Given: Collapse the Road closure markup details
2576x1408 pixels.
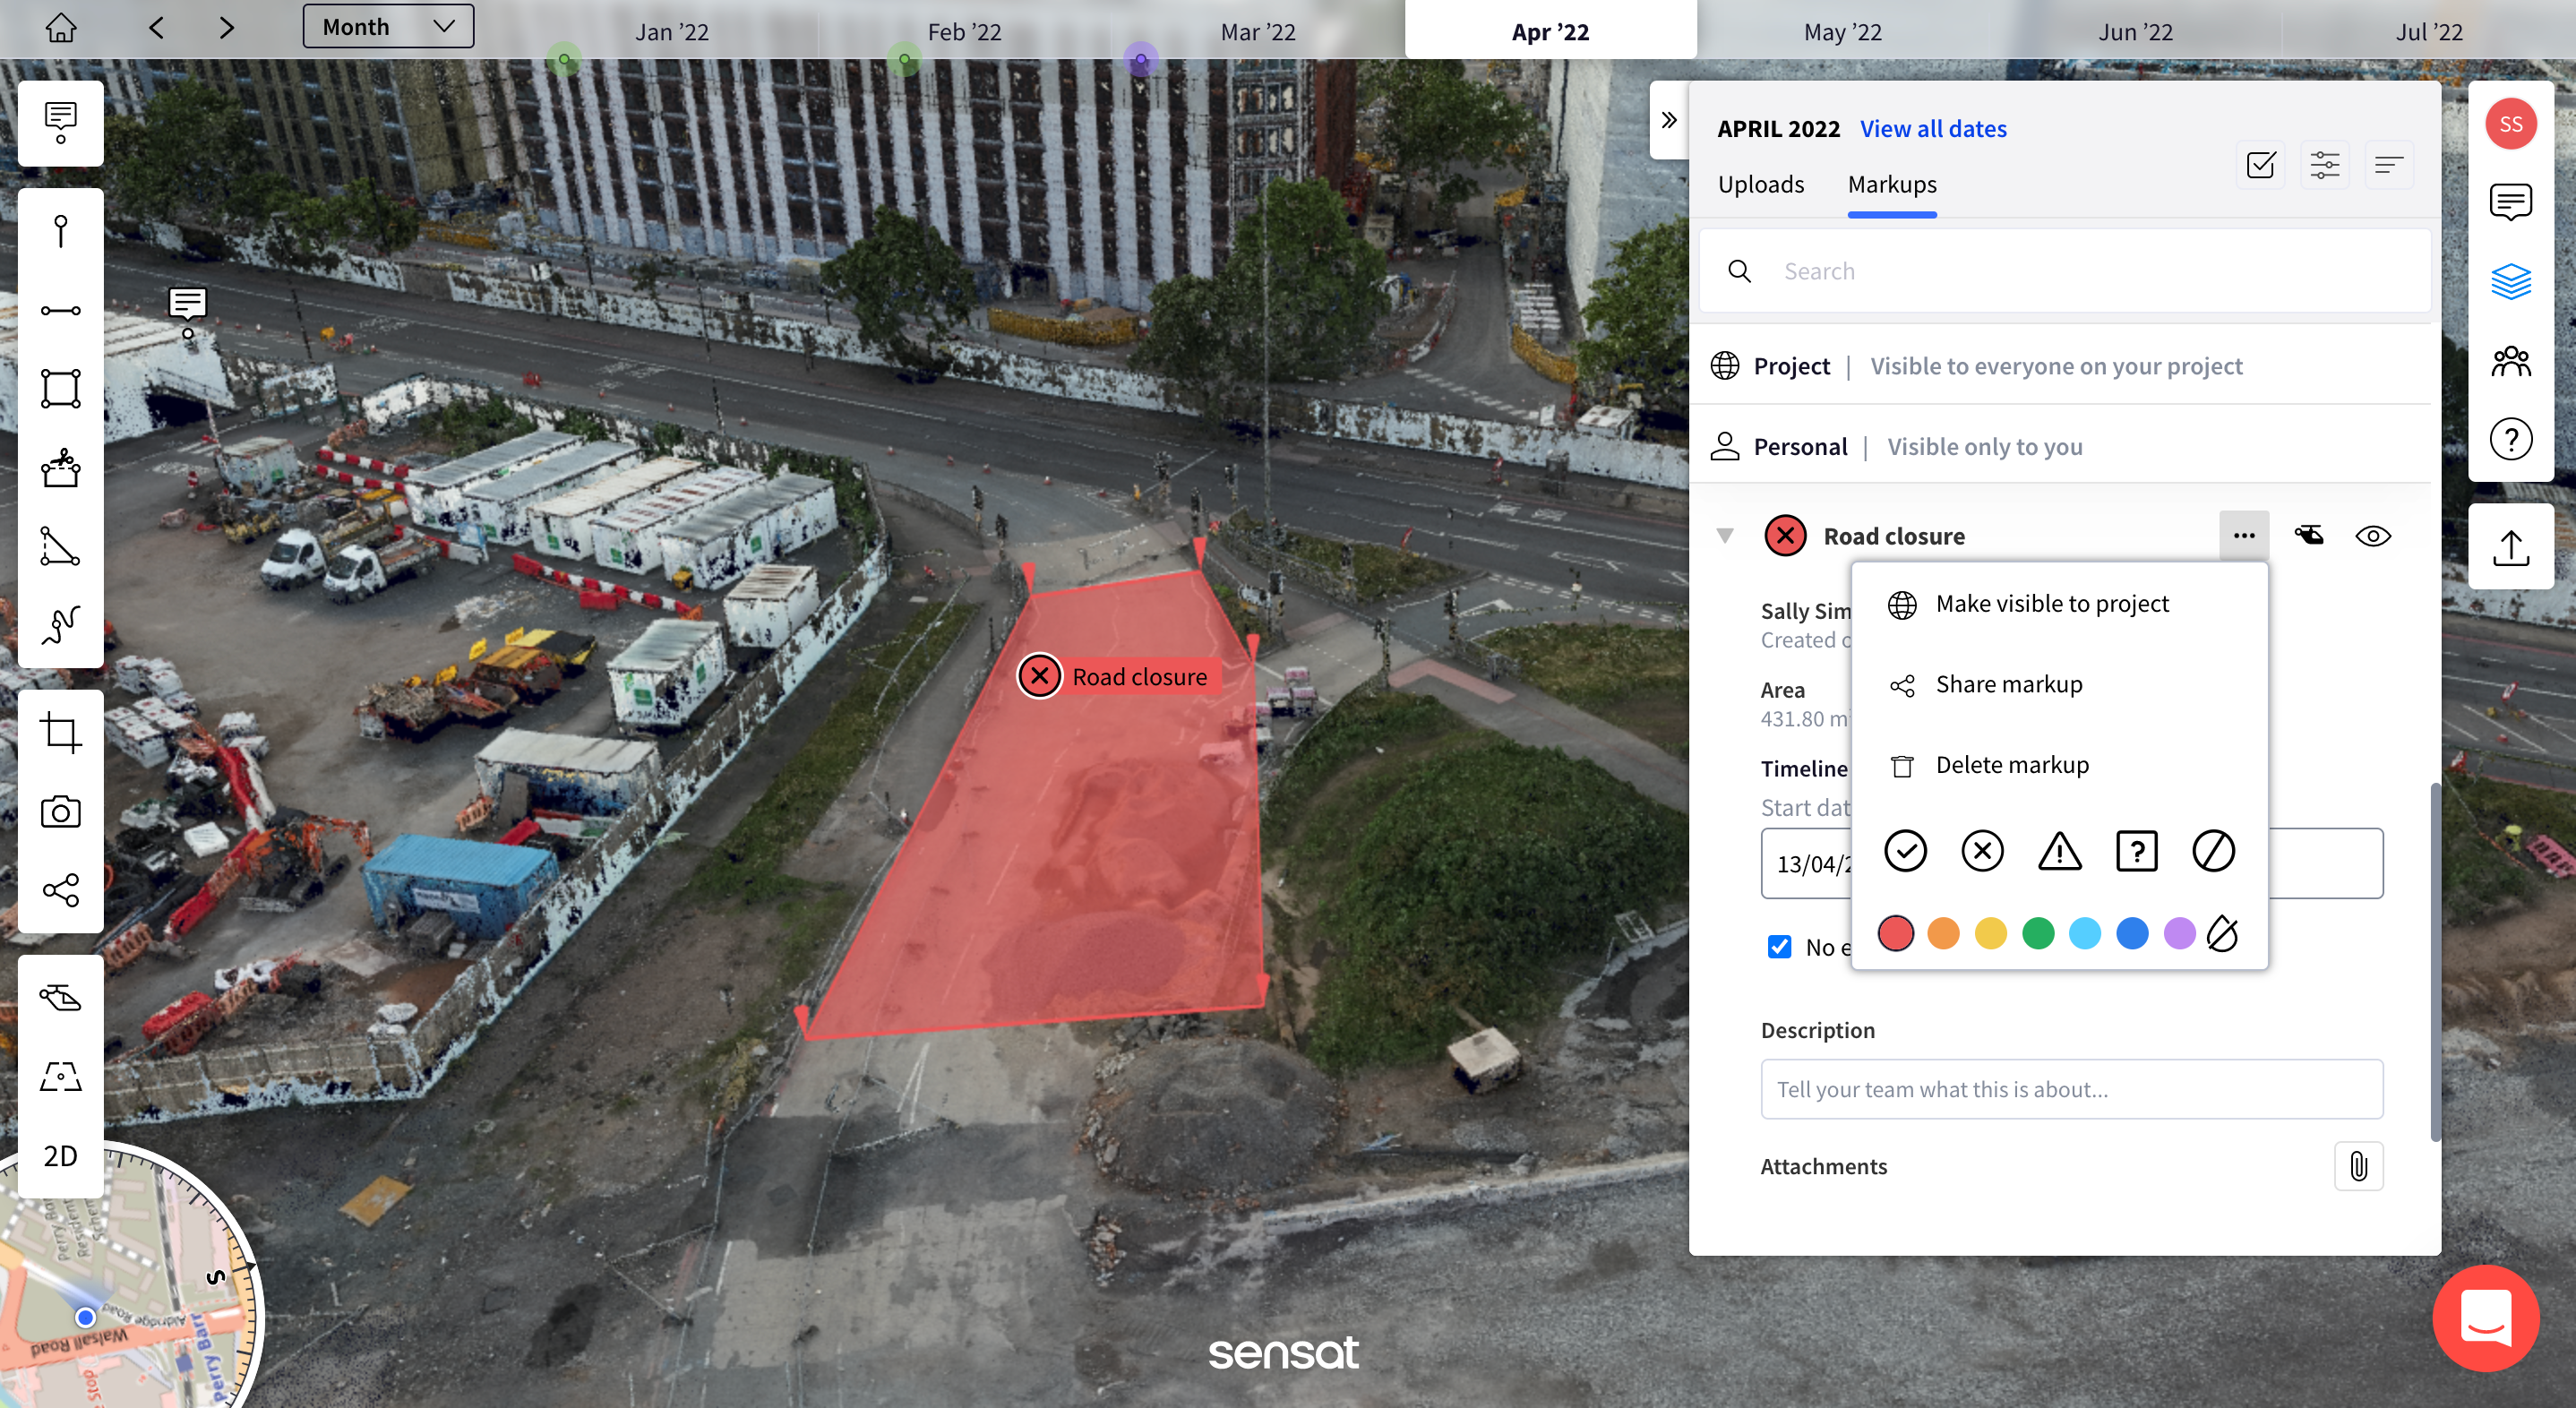Looking at the screenshot, I should click(1725, 536).
